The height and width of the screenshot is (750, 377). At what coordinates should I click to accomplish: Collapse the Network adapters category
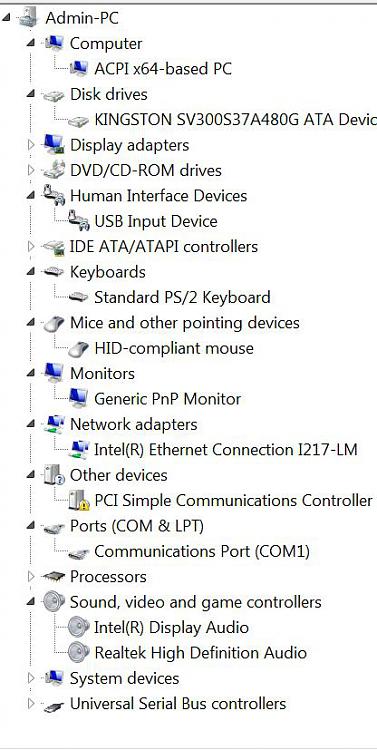pyautogui.click(x=31, y=424)
